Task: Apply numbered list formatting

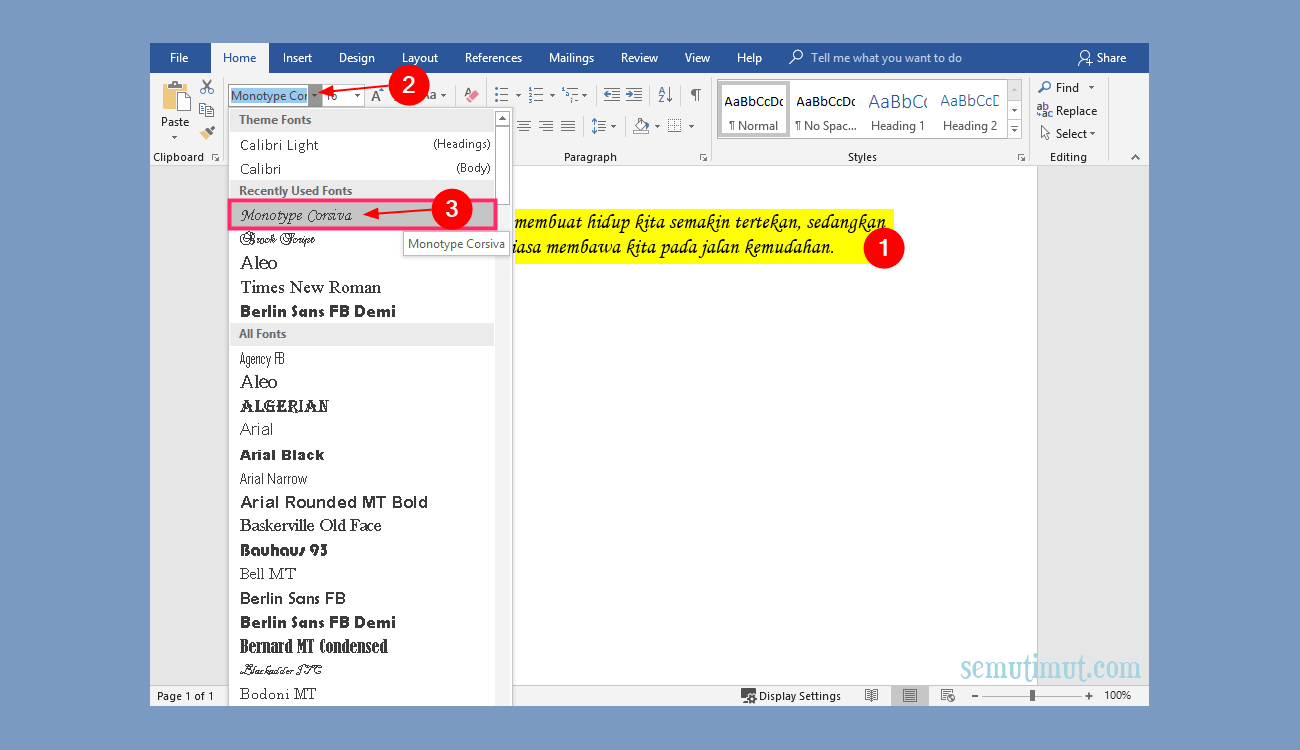Action: coord(536,95)
